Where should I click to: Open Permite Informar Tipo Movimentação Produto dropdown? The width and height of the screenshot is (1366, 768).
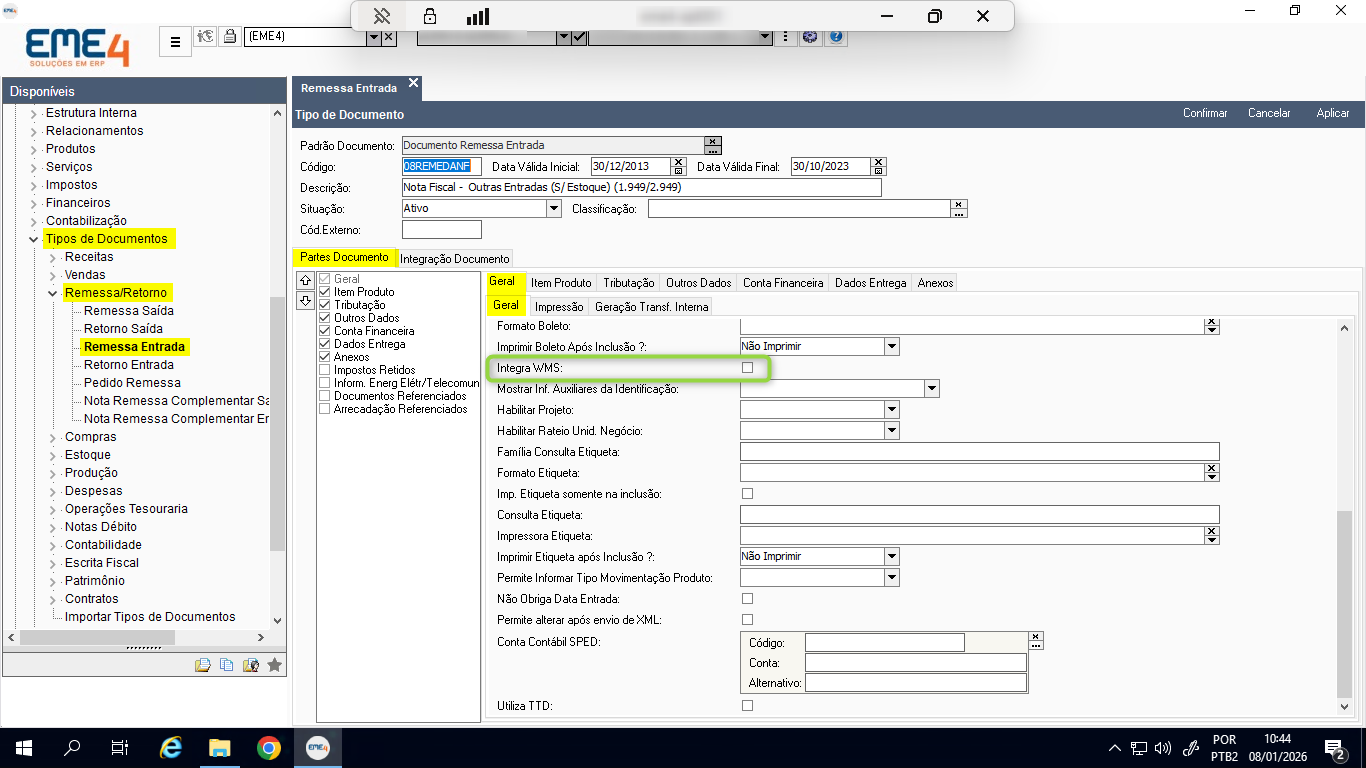coord(892,578)
